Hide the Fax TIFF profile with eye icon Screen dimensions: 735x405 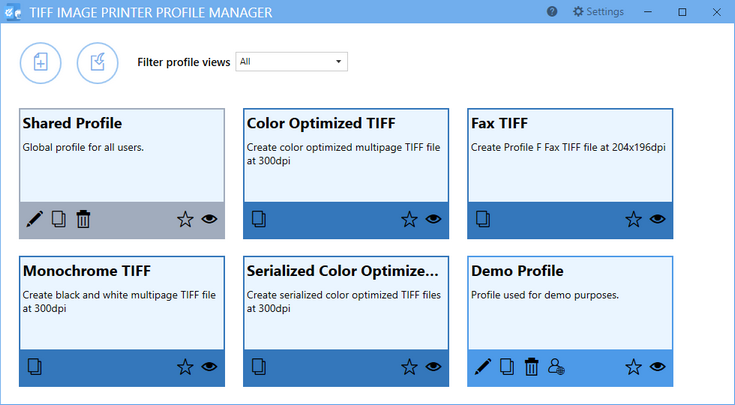pyautogui.click(x=658, y=219)
